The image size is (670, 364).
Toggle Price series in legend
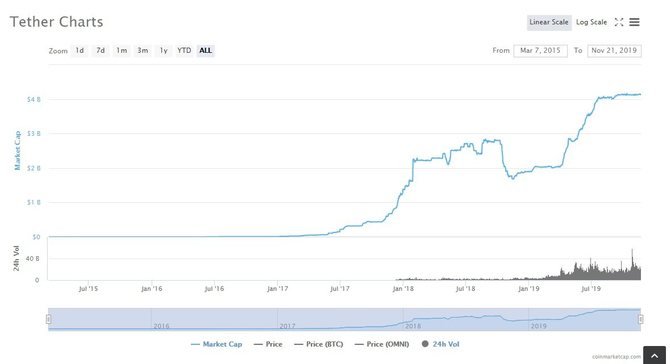coord(268,344)
